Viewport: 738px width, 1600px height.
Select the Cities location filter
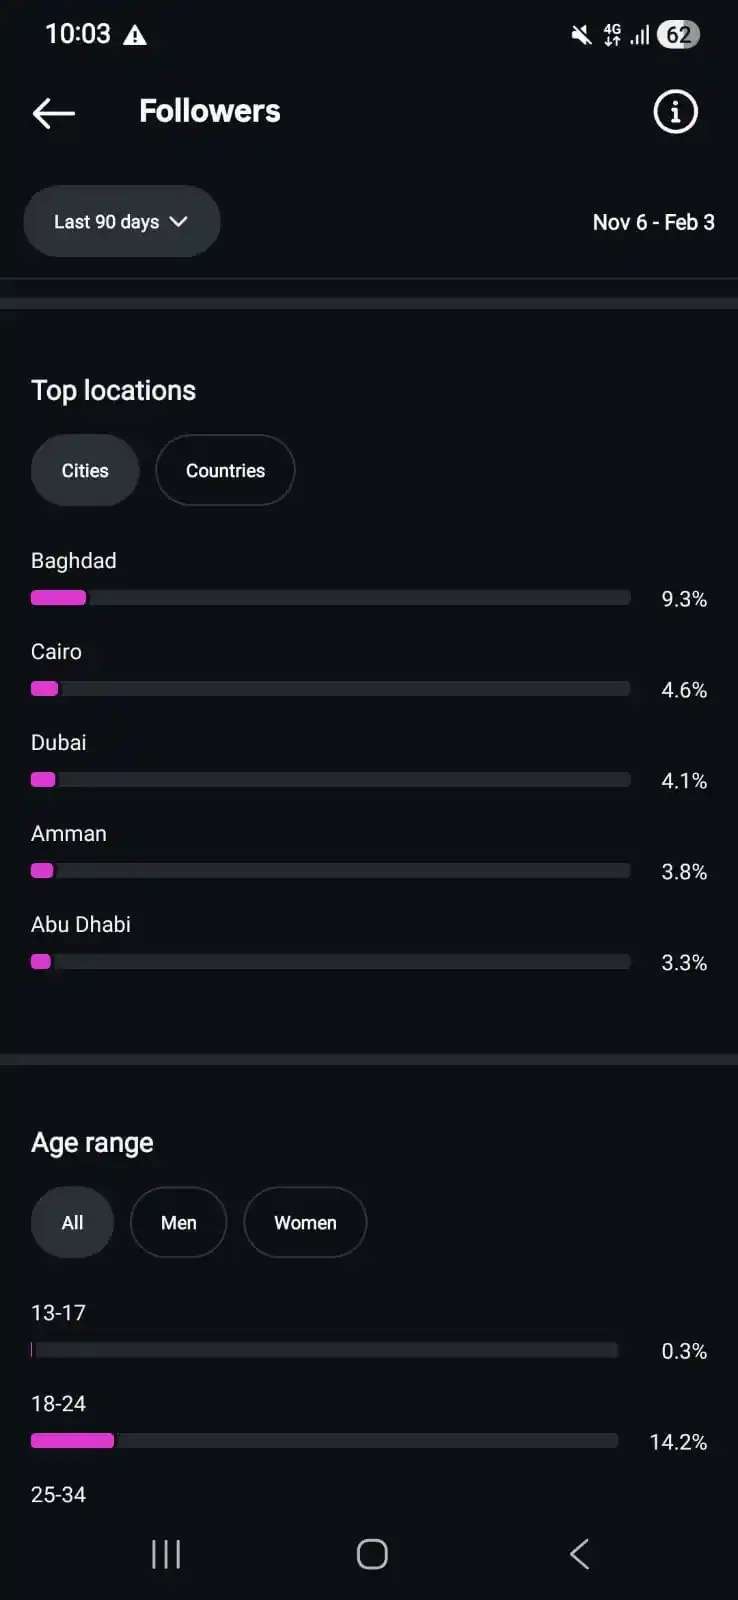click(85, 471)
